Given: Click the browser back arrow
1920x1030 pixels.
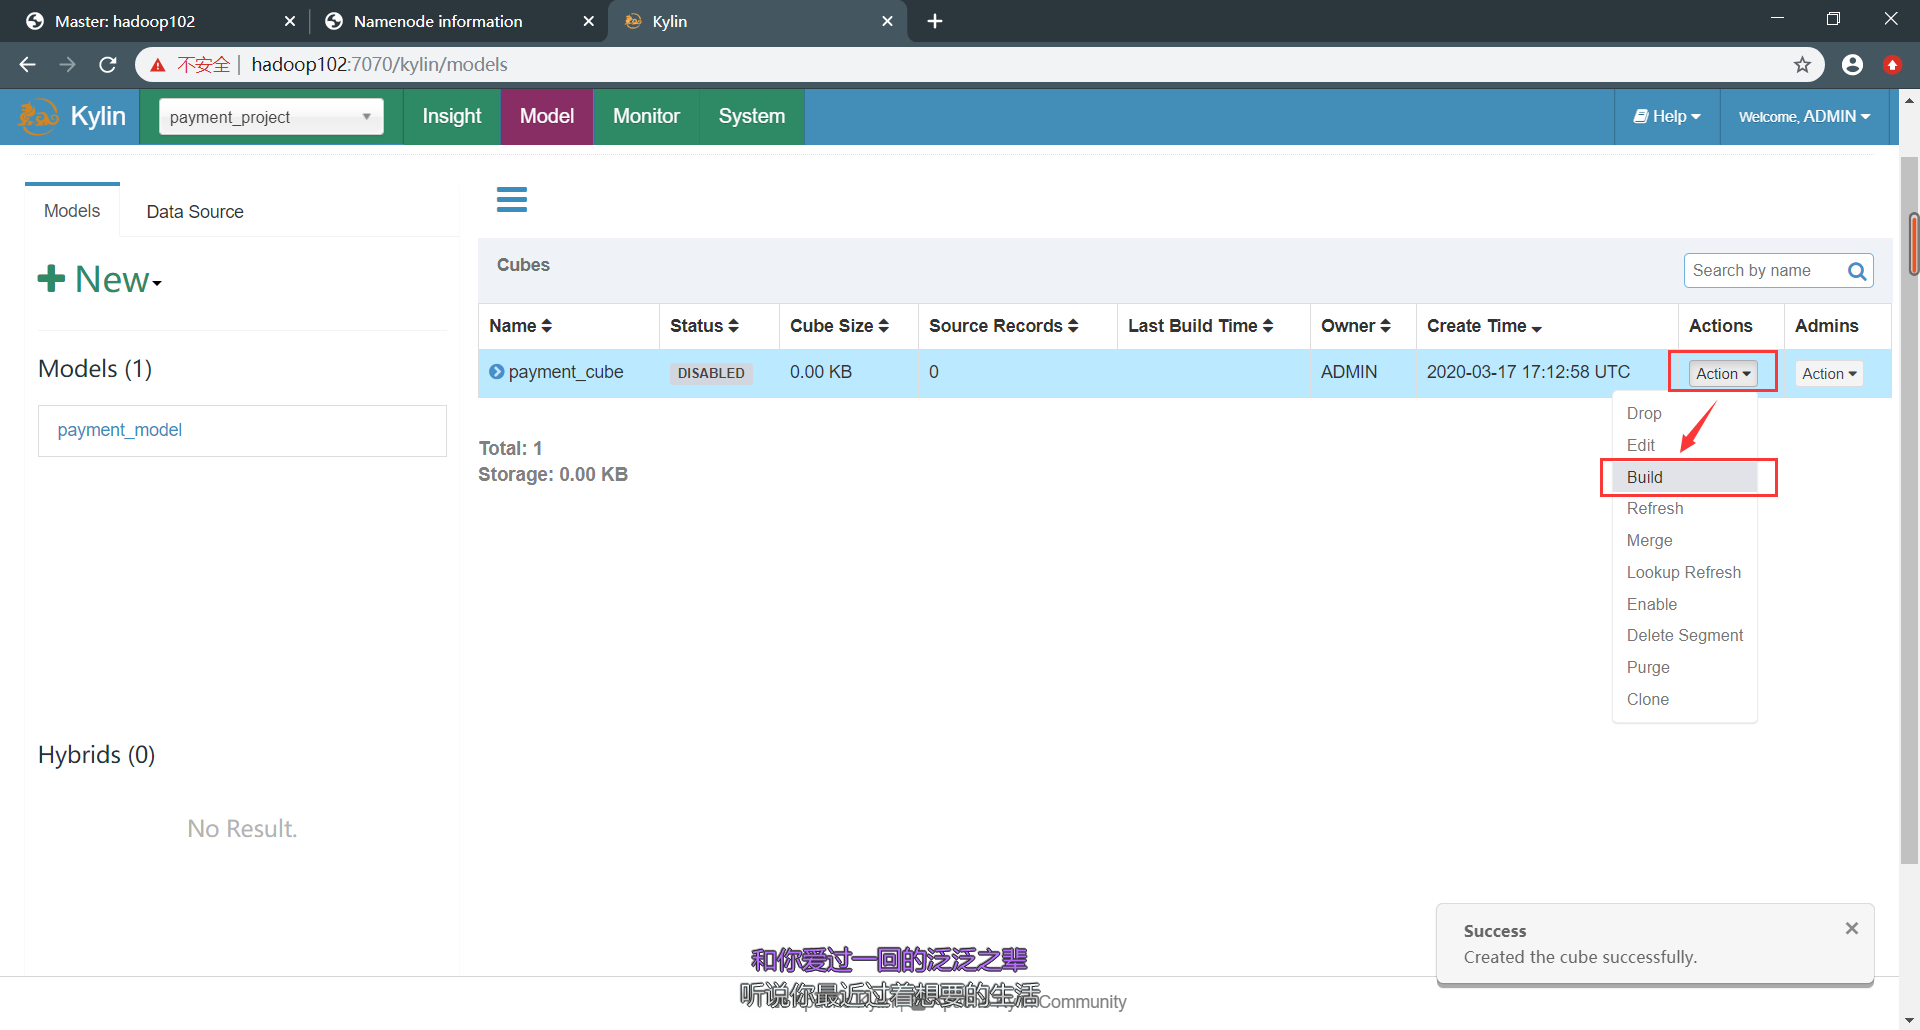Looking at the screenshot, I should [27, 65].
